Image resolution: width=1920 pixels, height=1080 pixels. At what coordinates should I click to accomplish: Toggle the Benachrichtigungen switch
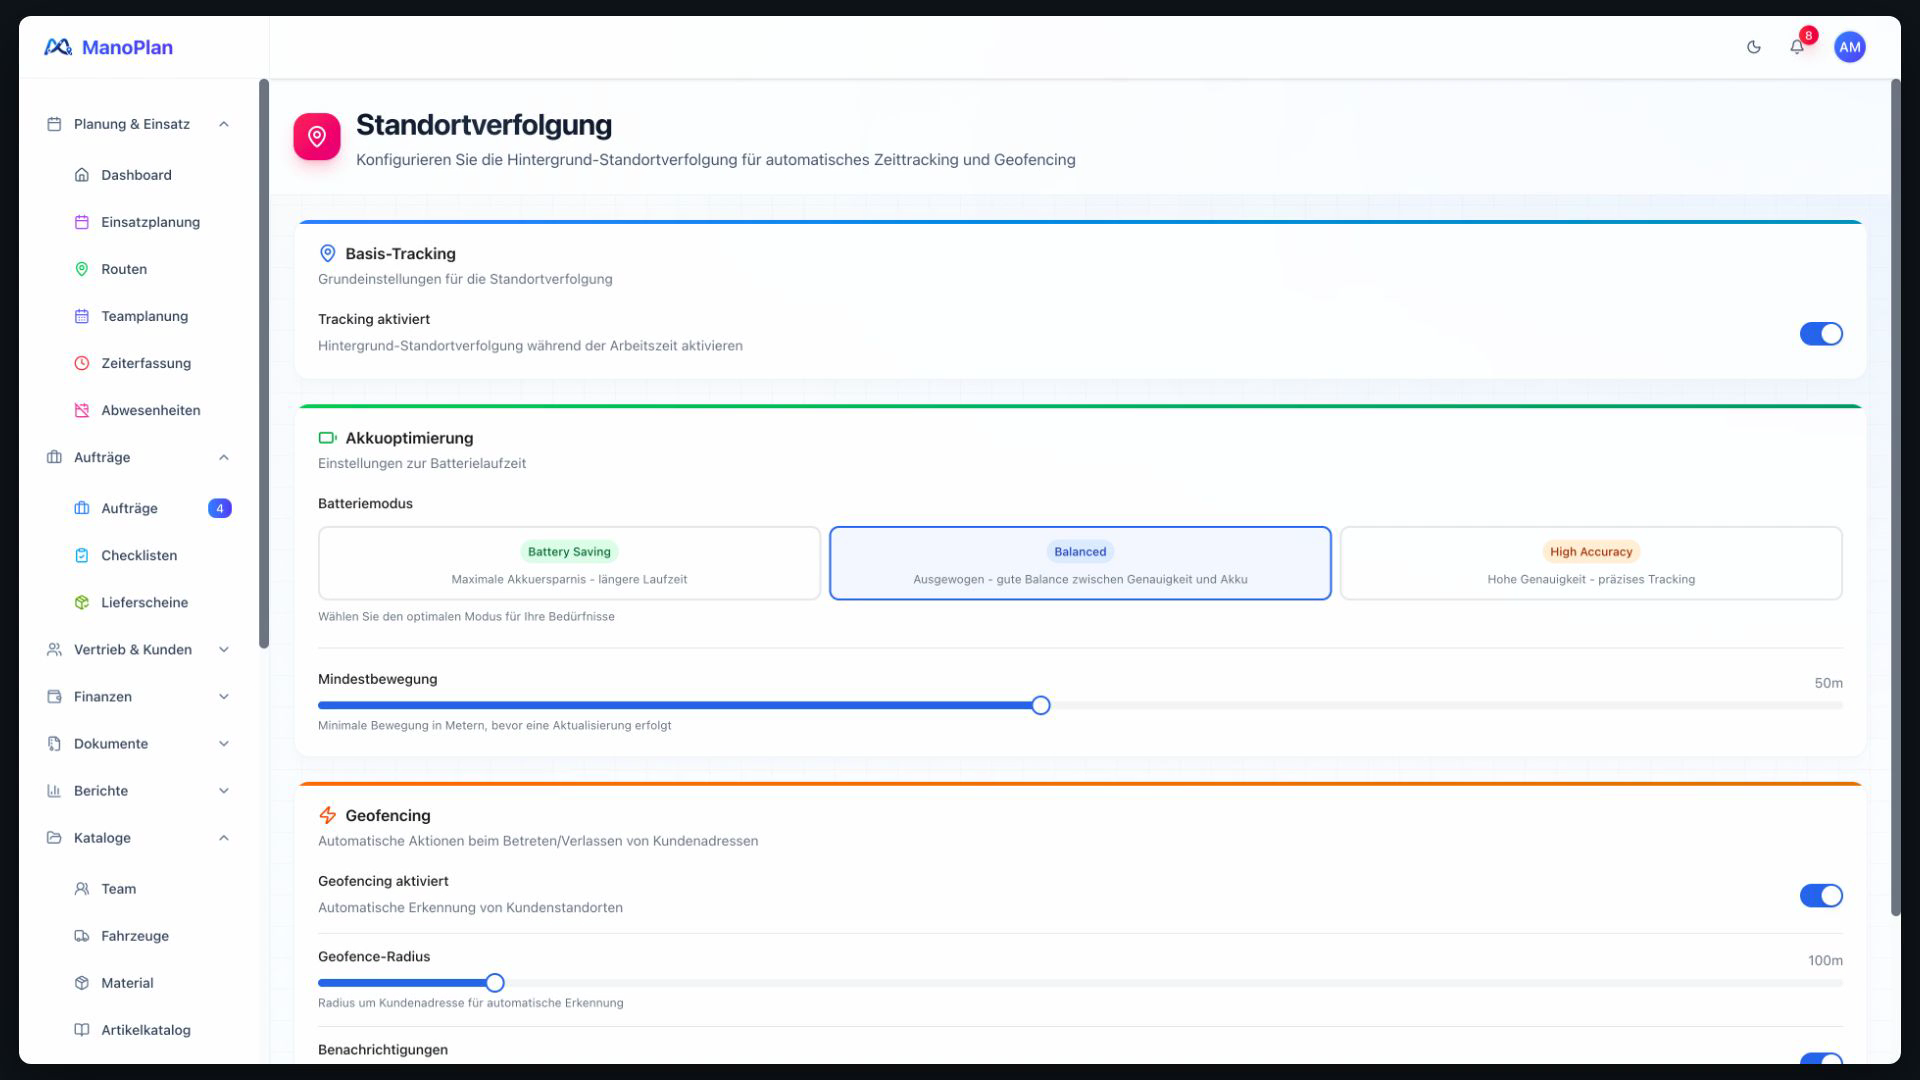(x=1821, y=1059)
